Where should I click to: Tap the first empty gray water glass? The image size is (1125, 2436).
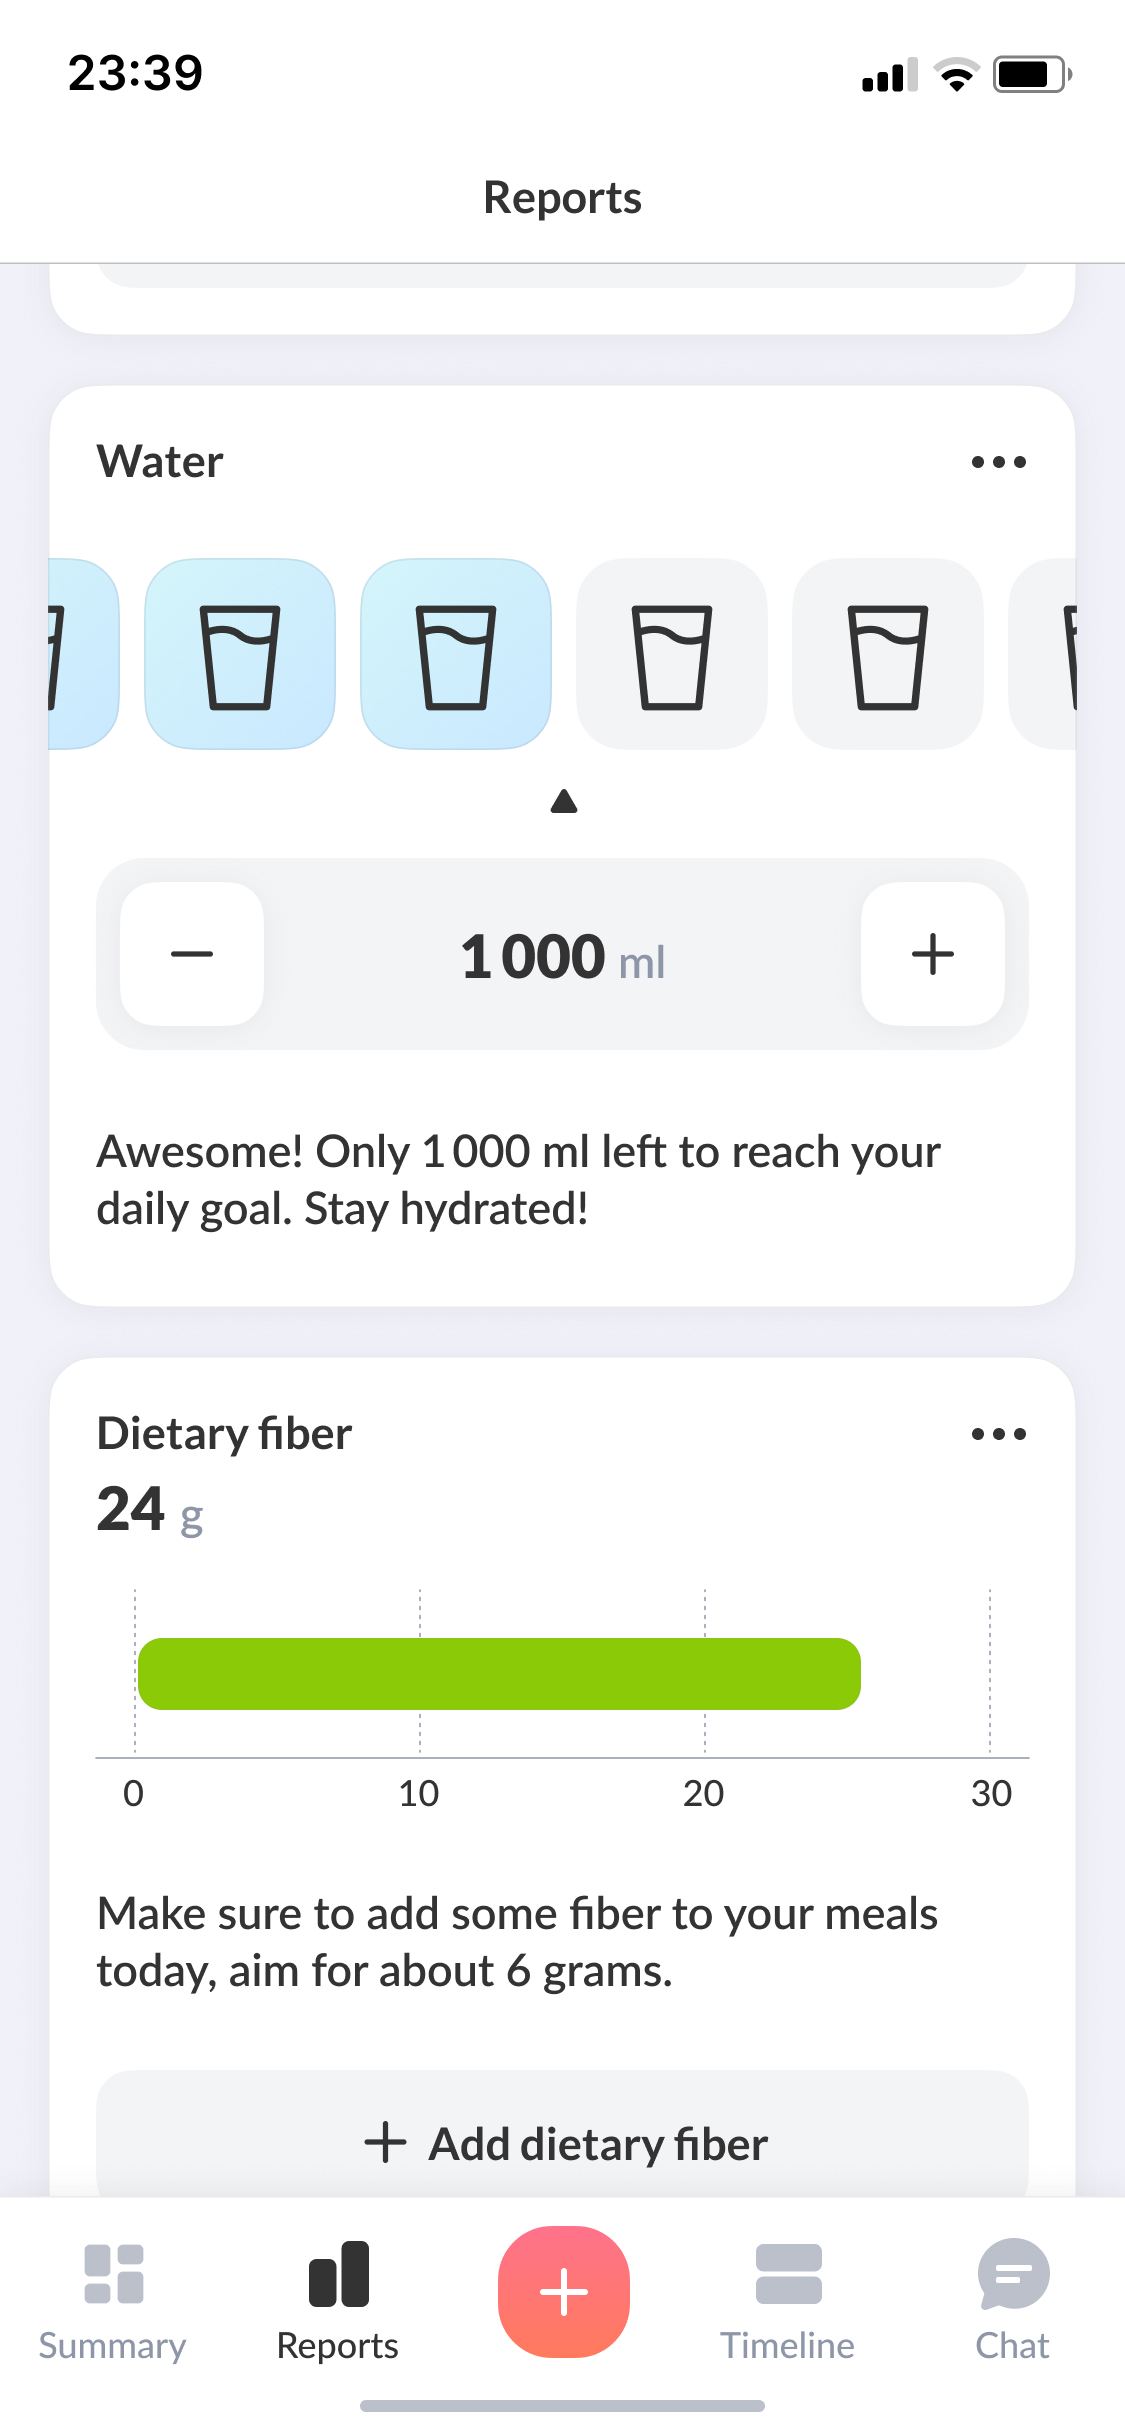coord(672,655)
